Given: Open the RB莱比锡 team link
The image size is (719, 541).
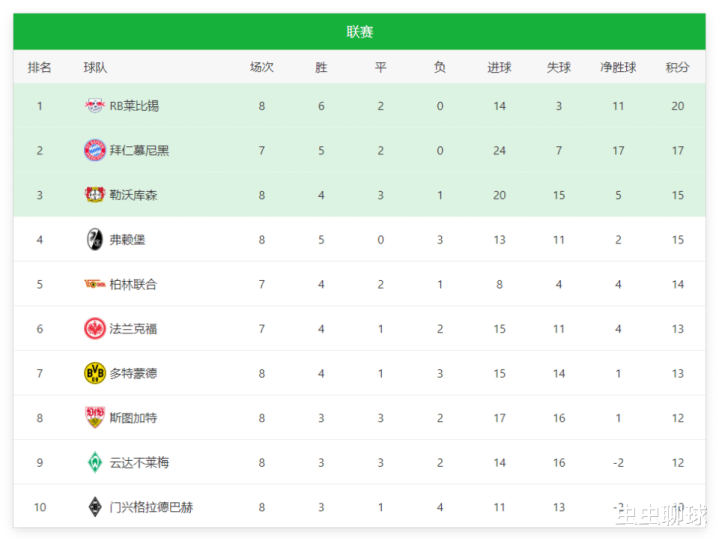Looking at the screenshot, I should tap(134, 106).
